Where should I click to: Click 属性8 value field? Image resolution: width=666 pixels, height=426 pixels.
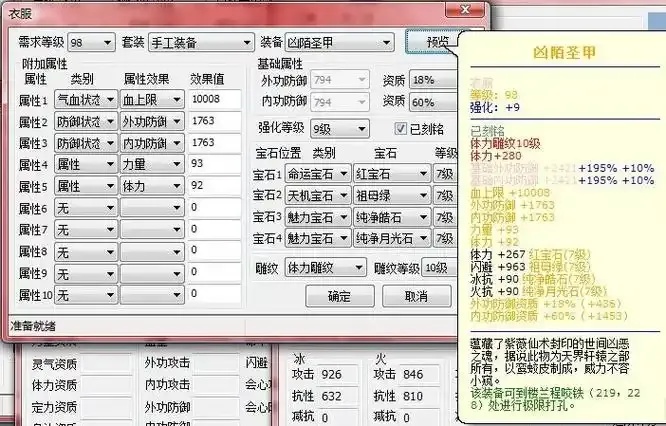point(214,251)
